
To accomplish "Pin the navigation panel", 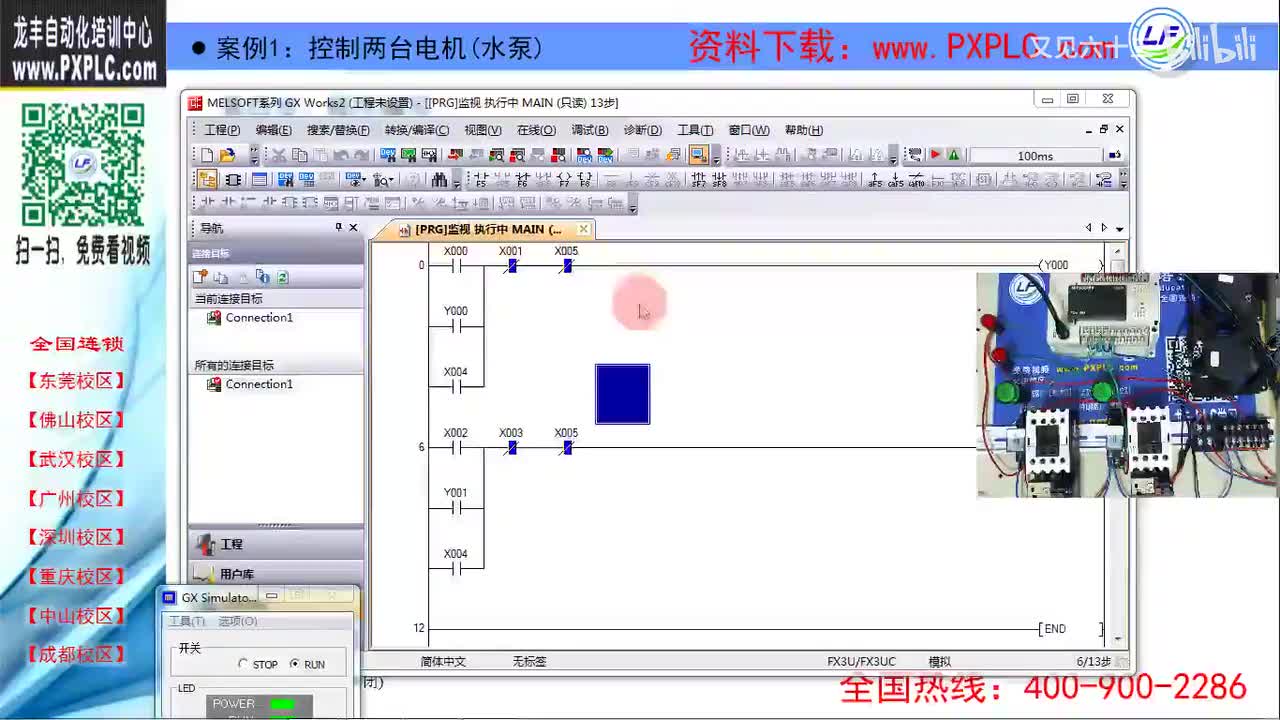I will pos(339,227).
